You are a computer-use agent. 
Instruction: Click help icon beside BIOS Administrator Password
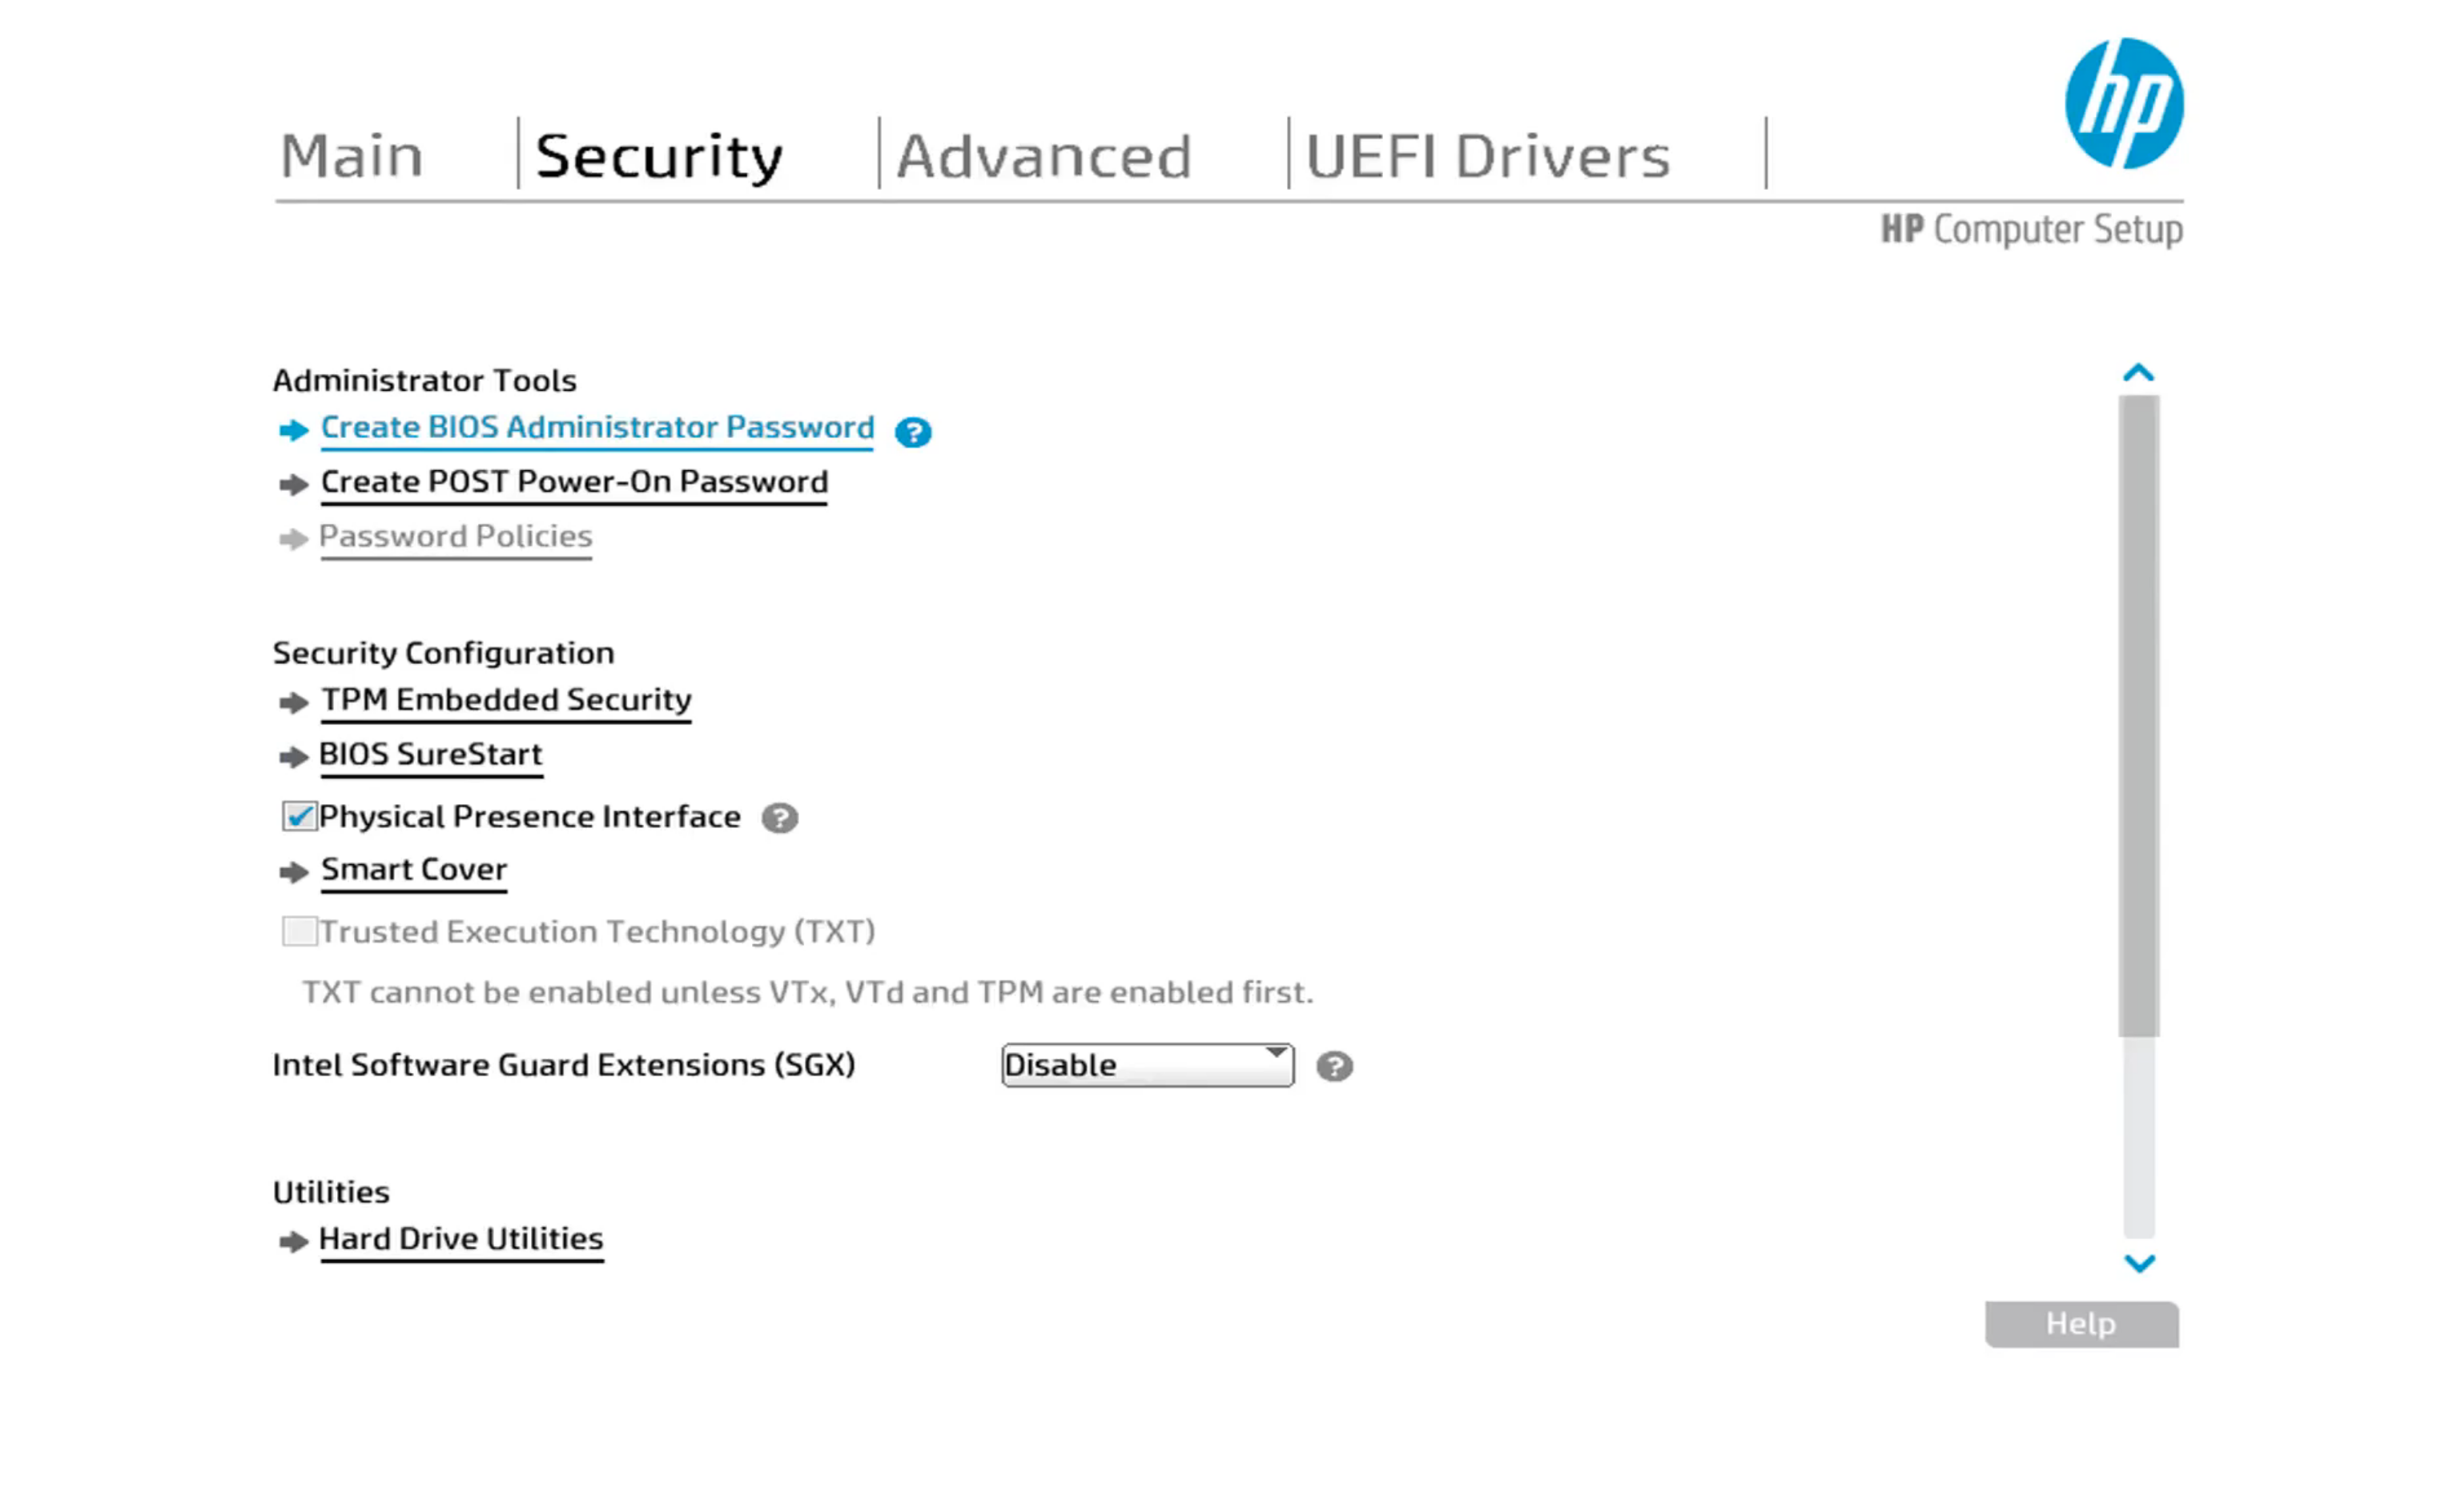(x=912, y=432)
